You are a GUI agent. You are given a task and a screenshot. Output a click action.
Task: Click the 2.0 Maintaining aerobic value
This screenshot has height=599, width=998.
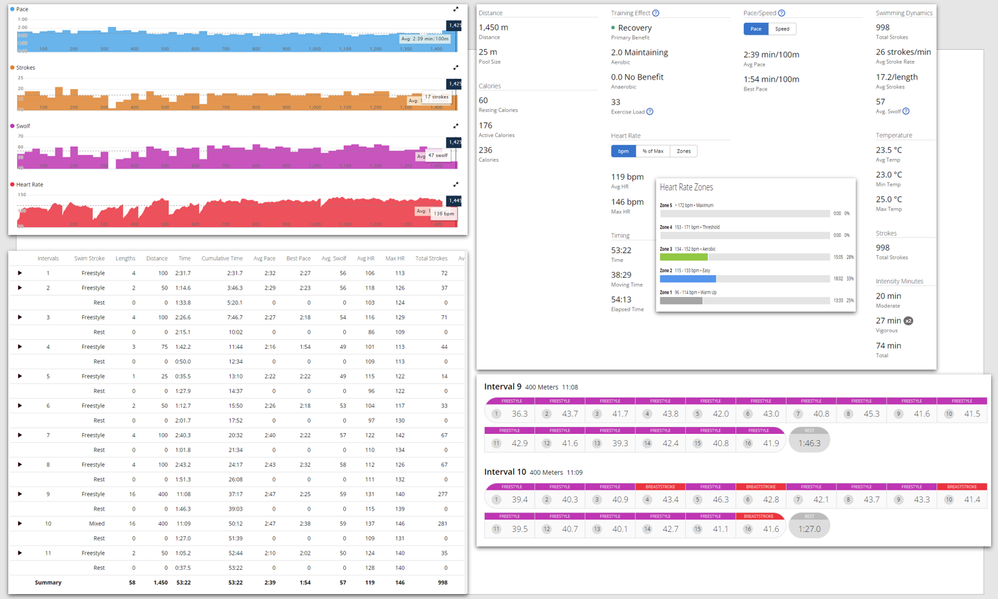[x=640, y=52]
